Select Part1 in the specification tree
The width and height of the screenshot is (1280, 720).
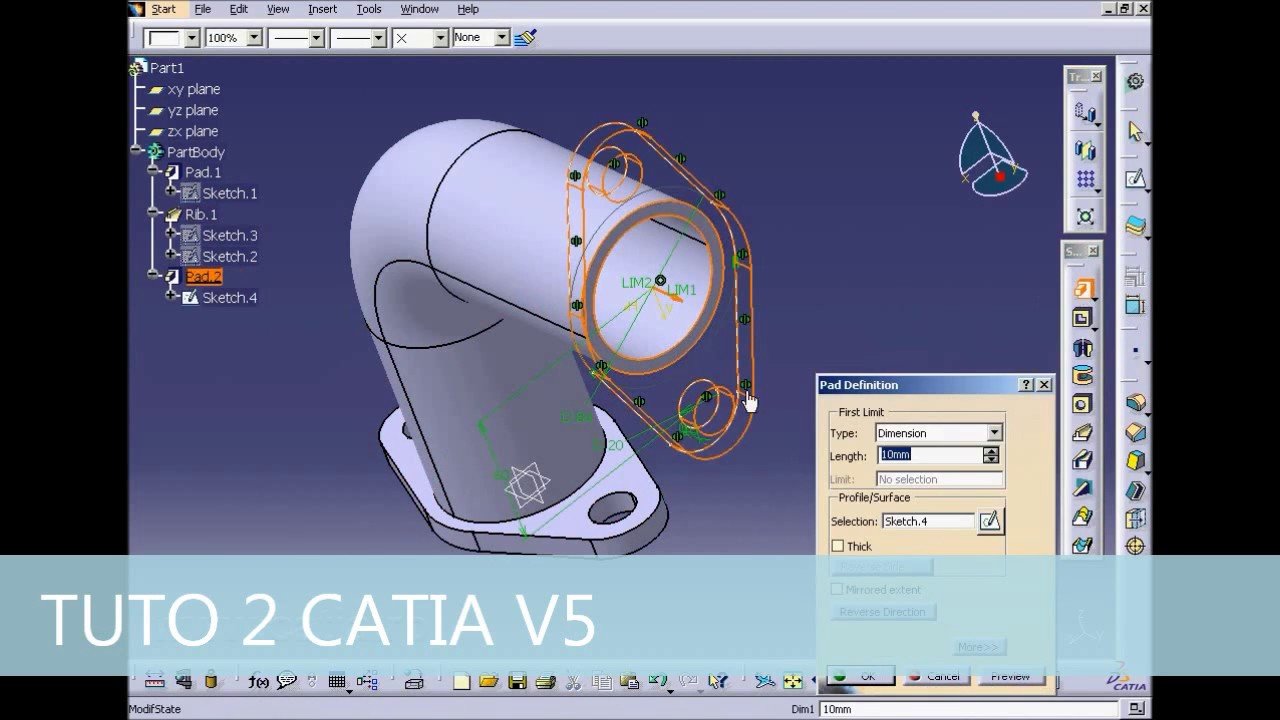166,68
